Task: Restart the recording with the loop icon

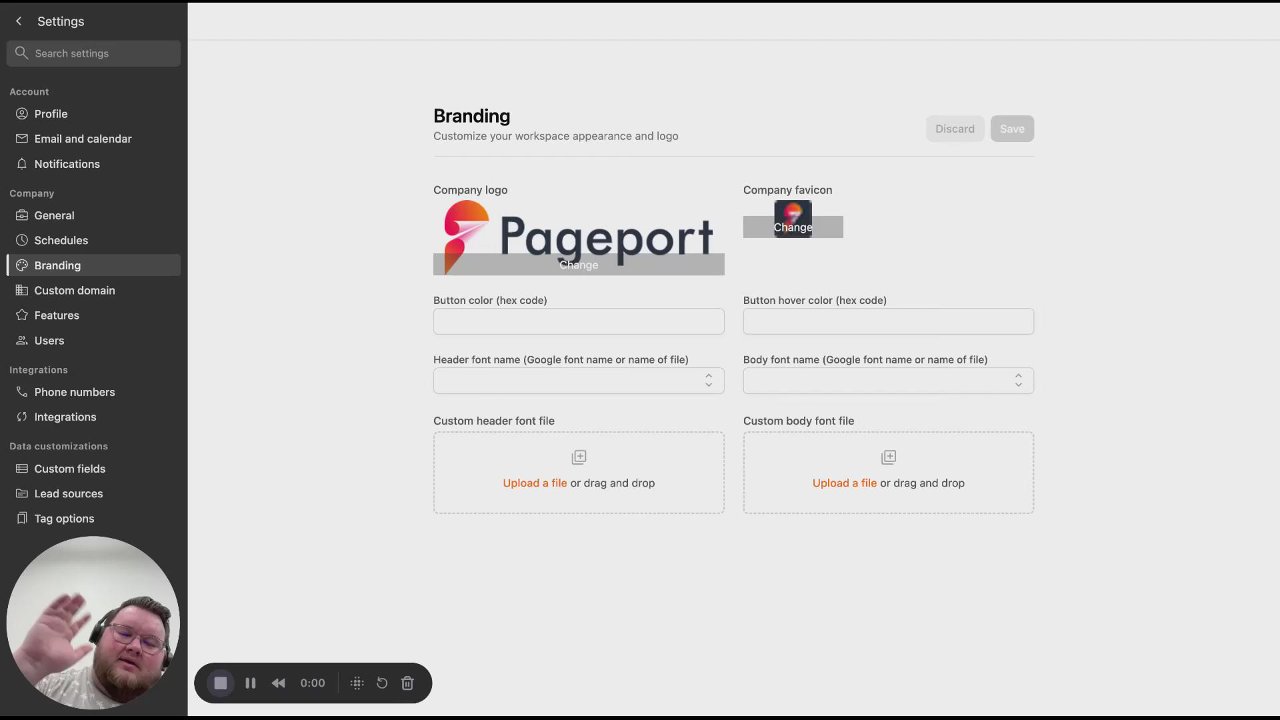Action: (382, 683)
